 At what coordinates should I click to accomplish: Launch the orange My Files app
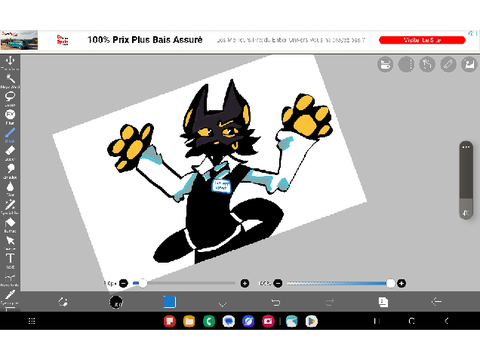coord(189,321)
